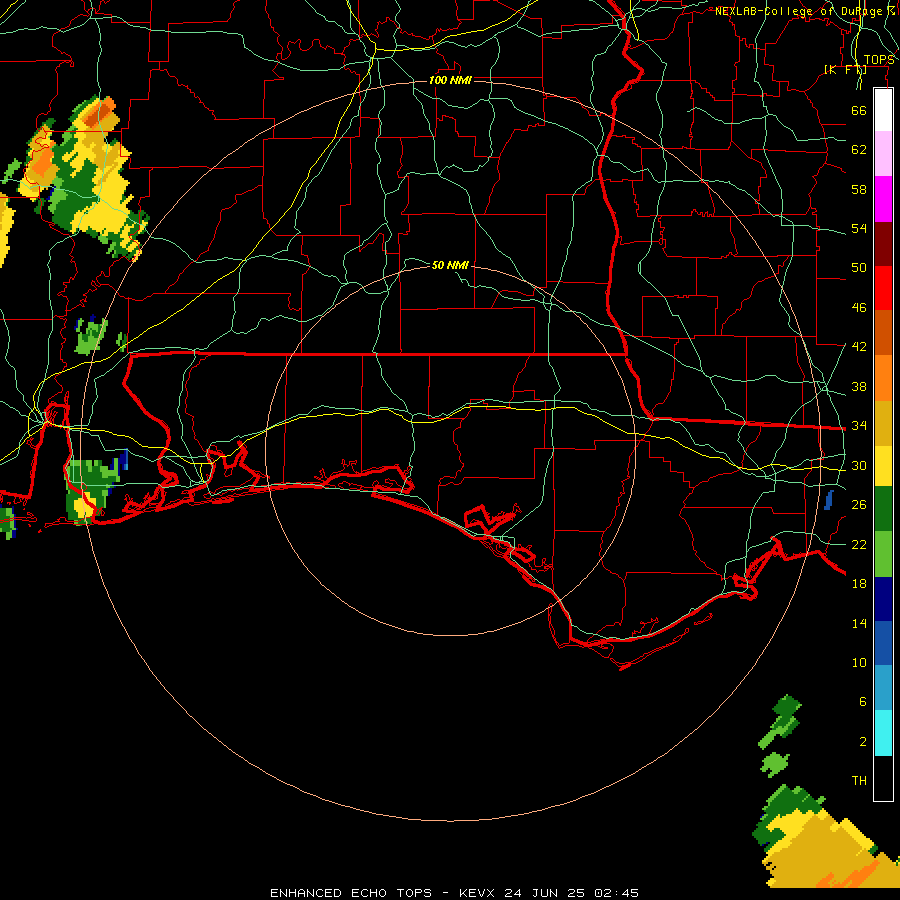900x900 pixels.
Task: Click the elongated green echo above the bottom-right storm
Action: (781, 721)
